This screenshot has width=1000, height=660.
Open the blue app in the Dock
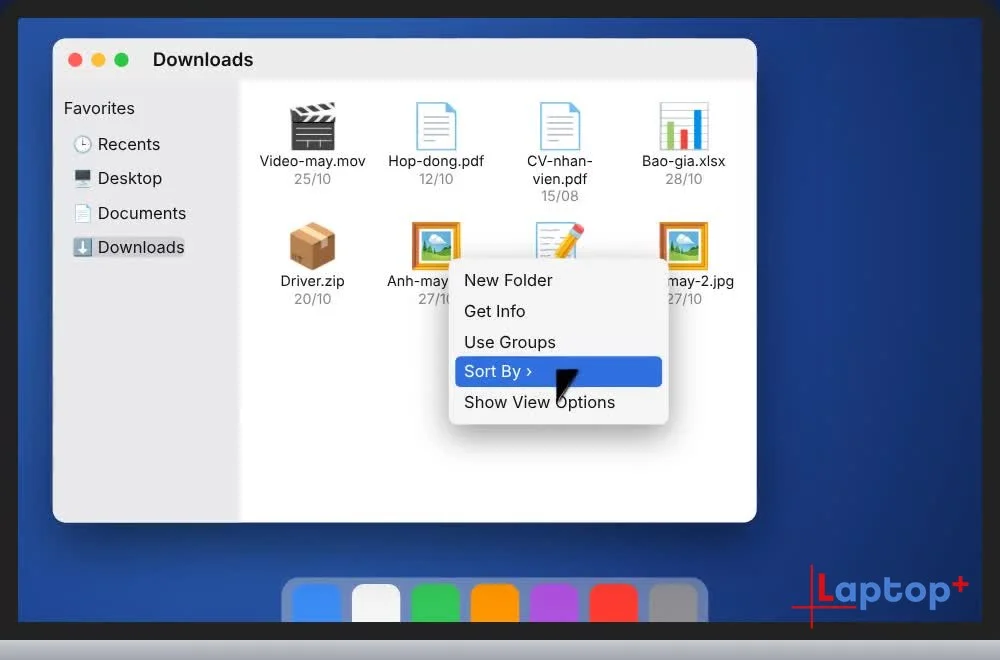(x=316, y=603)
